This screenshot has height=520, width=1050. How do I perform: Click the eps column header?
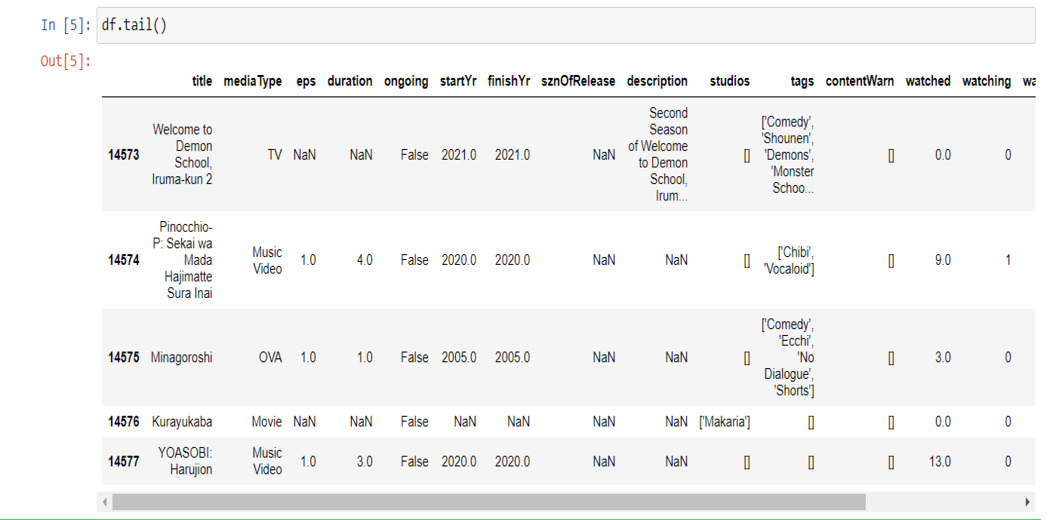point(306,81)
